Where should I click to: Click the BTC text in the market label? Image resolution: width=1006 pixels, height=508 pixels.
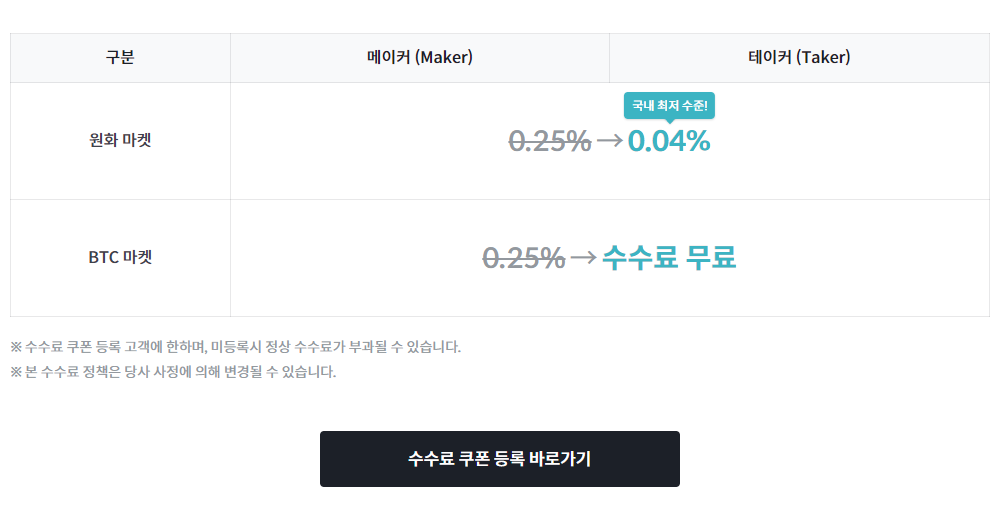[x=103, y=257]
